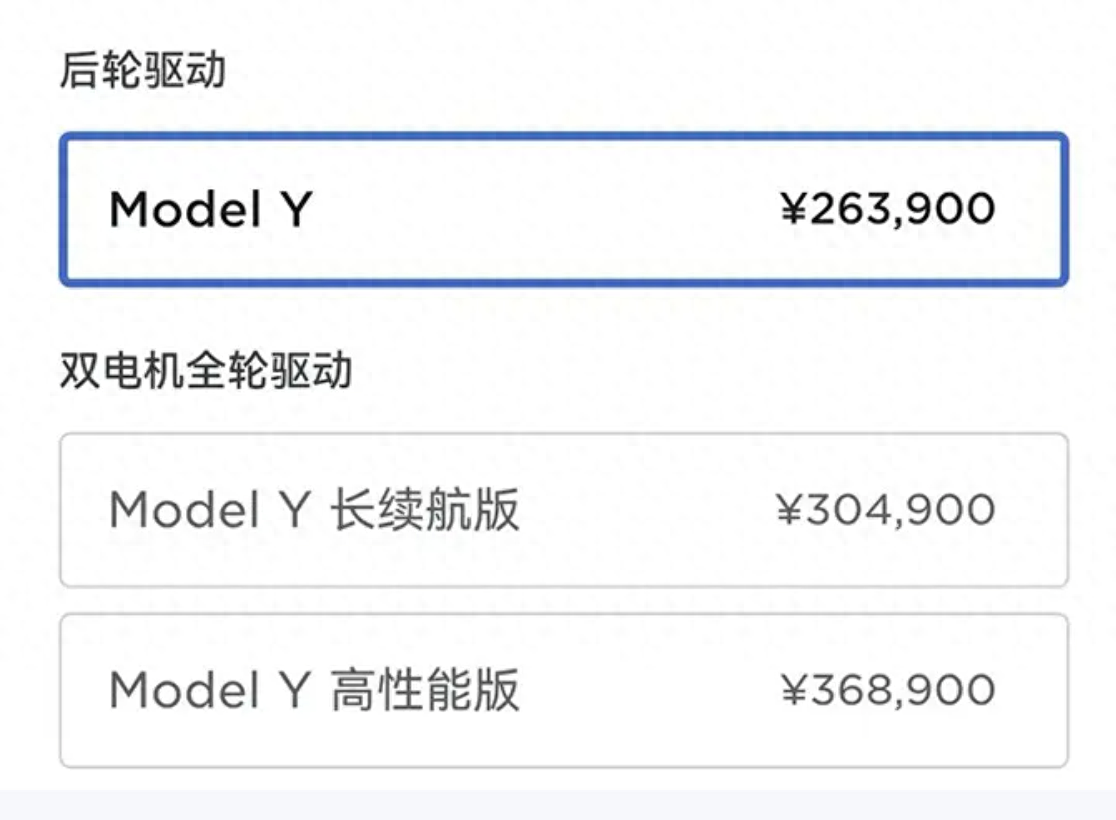
Task: Click the yen symbol before 304,900
Action: [x=789, y=510]
